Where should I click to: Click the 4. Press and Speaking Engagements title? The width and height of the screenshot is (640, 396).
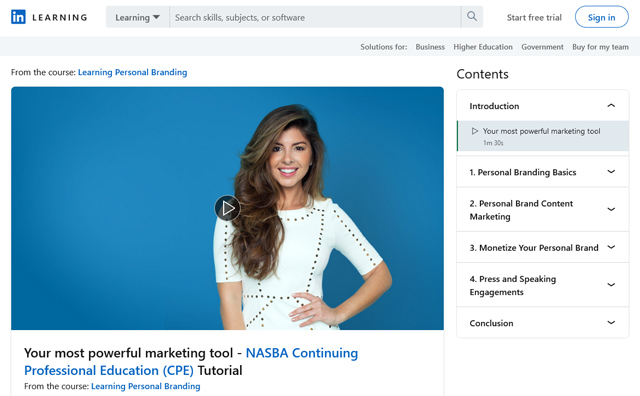pyautogui.click(x=513, y=285)
